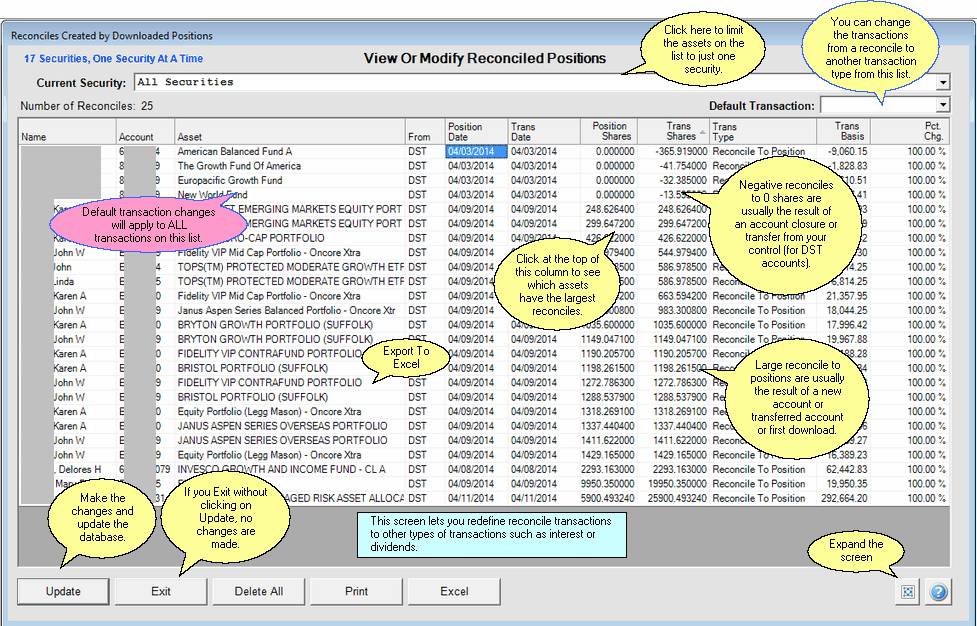Click the Print button
This screenshot has width=977, height=626.
coord(357,591)
